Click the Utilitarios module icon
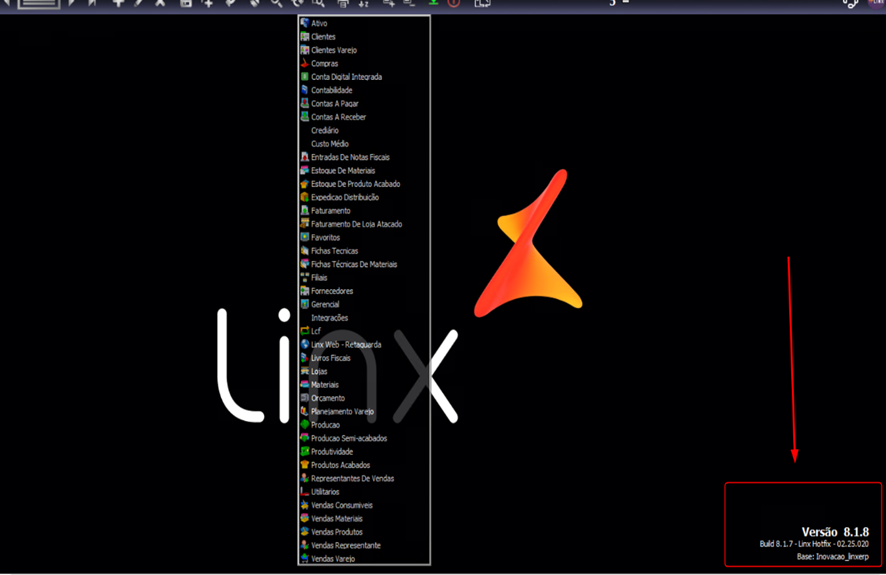This screenshot has width=886, height=575. tap(305, 491)
